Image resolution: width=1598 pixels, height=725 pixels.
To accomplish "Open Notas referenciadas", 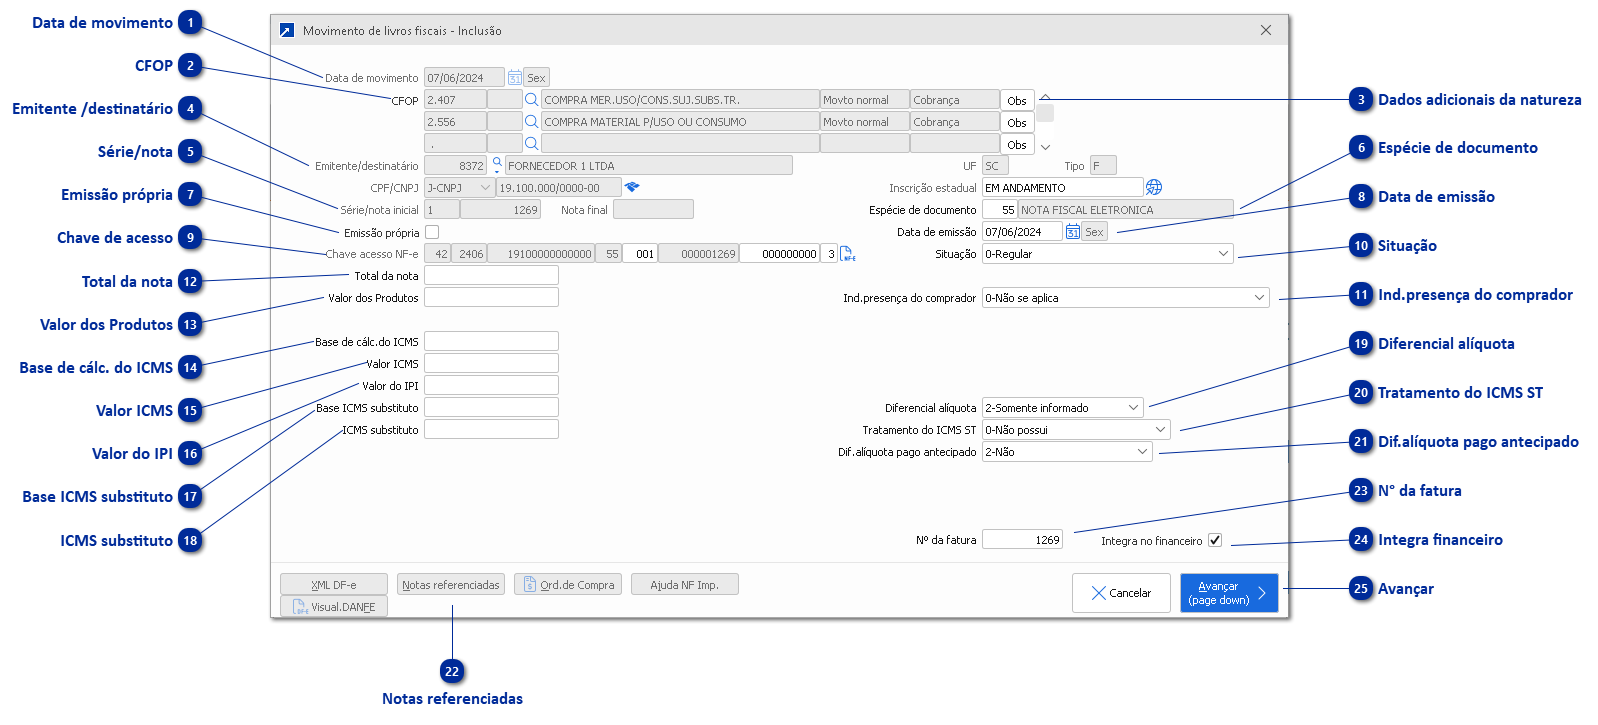I will pos(451,585).
